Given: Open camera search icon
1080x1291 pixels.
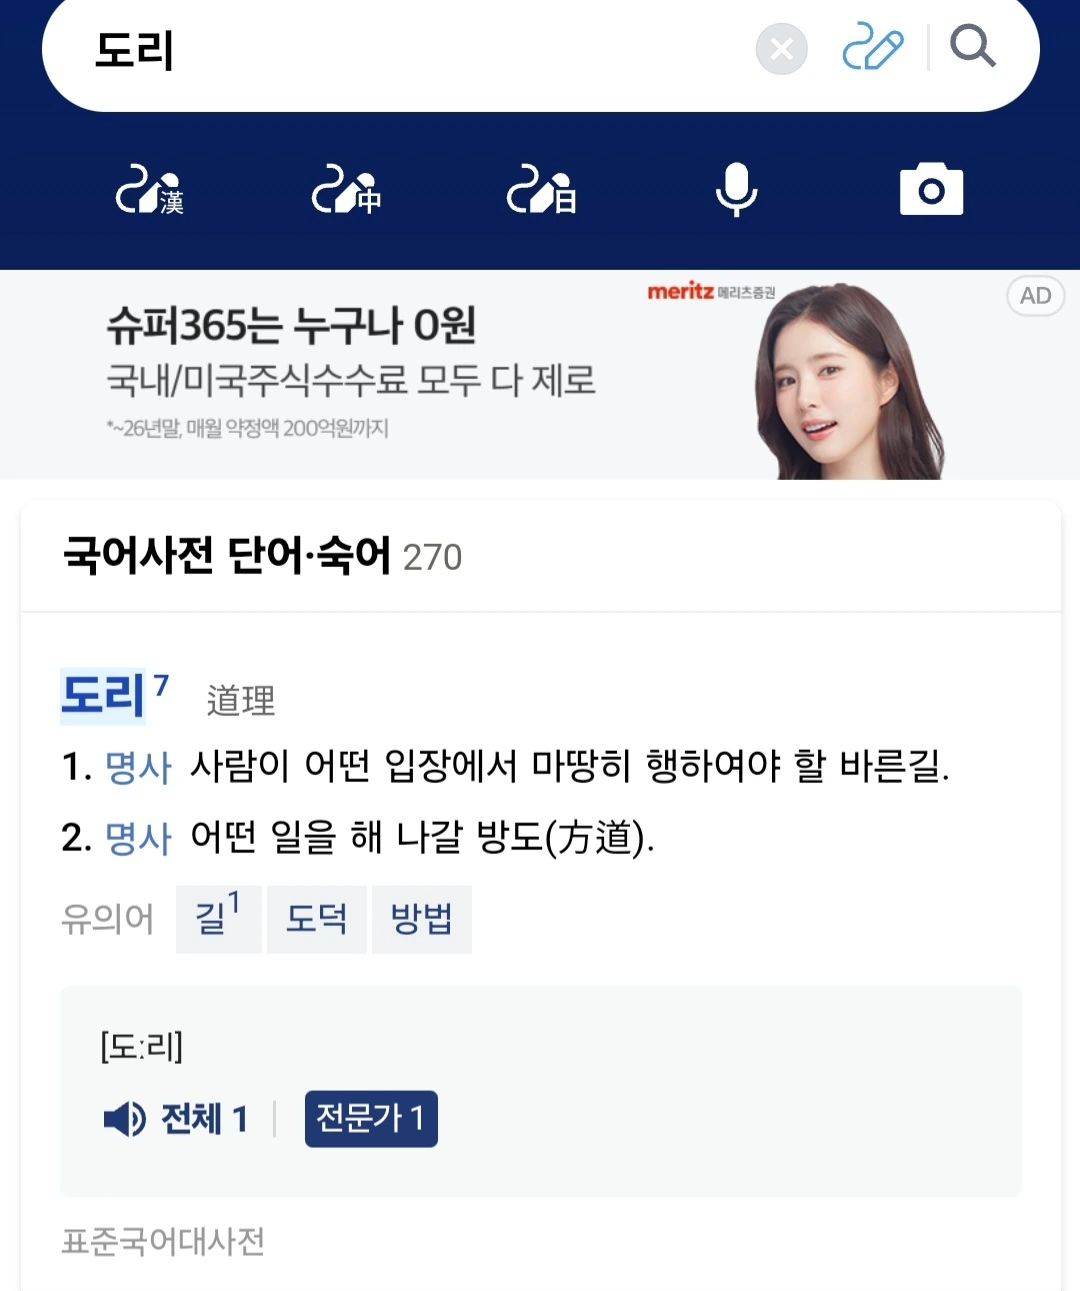Looking at the screenshot, I should [931, 189].
